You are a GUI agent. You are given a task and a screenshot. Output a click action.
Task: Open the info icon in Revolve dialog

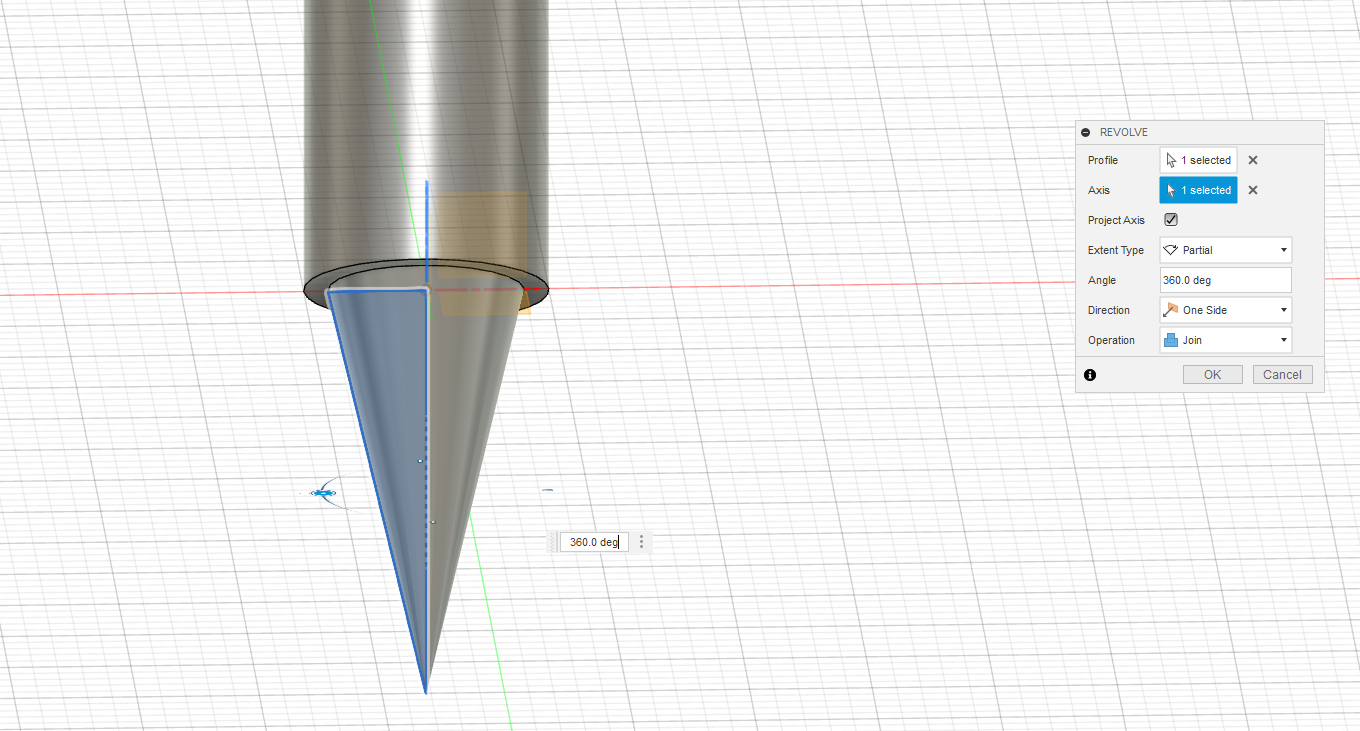(x=1090, y=375)
